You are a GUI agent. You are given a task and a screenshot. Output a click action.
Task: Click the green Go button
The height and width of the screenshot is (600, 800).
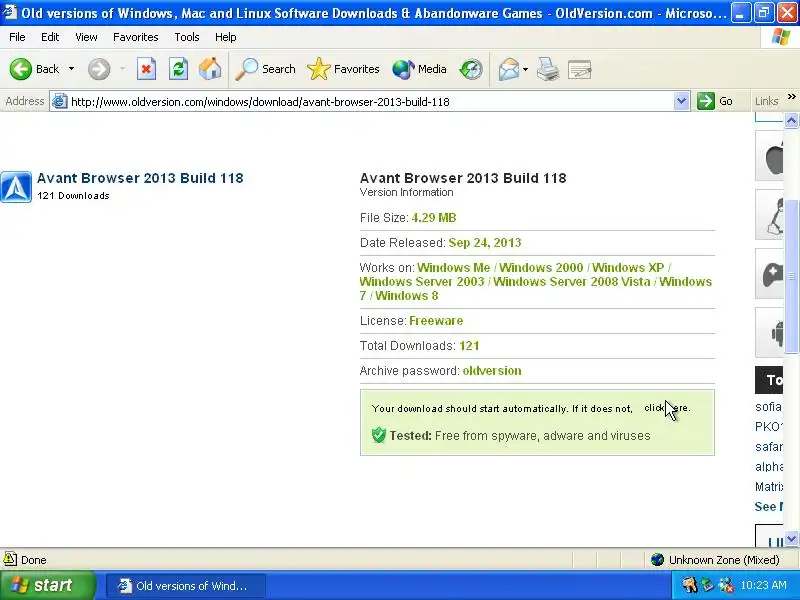pyautogui.click(x=715, y=101)
